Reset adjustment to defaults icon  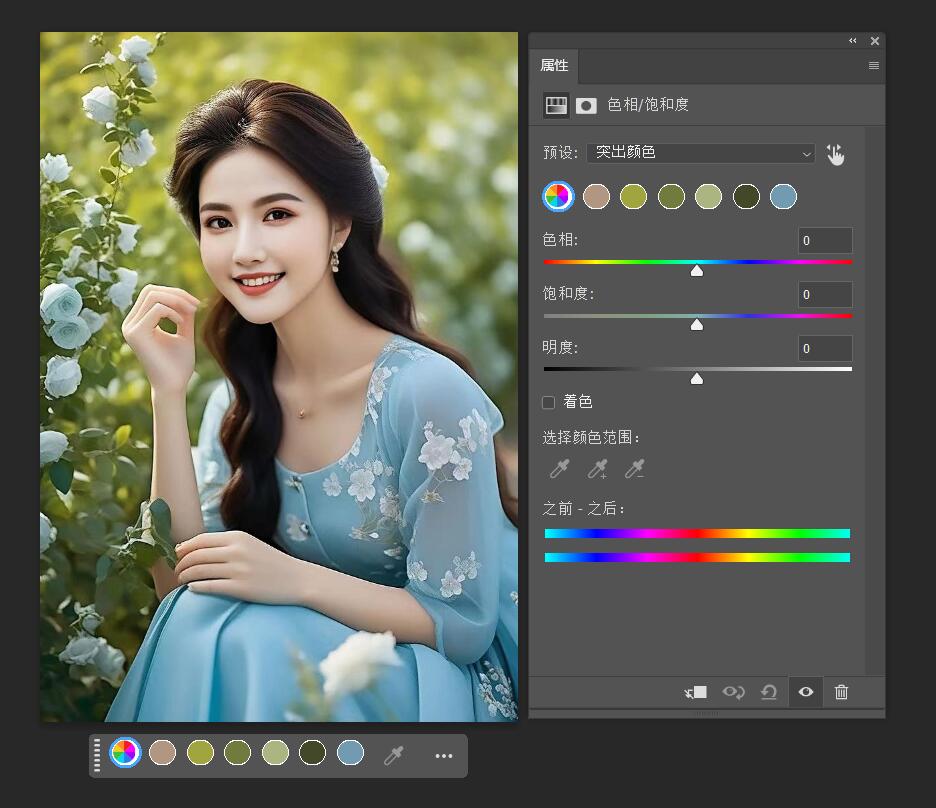click(769, 692)
